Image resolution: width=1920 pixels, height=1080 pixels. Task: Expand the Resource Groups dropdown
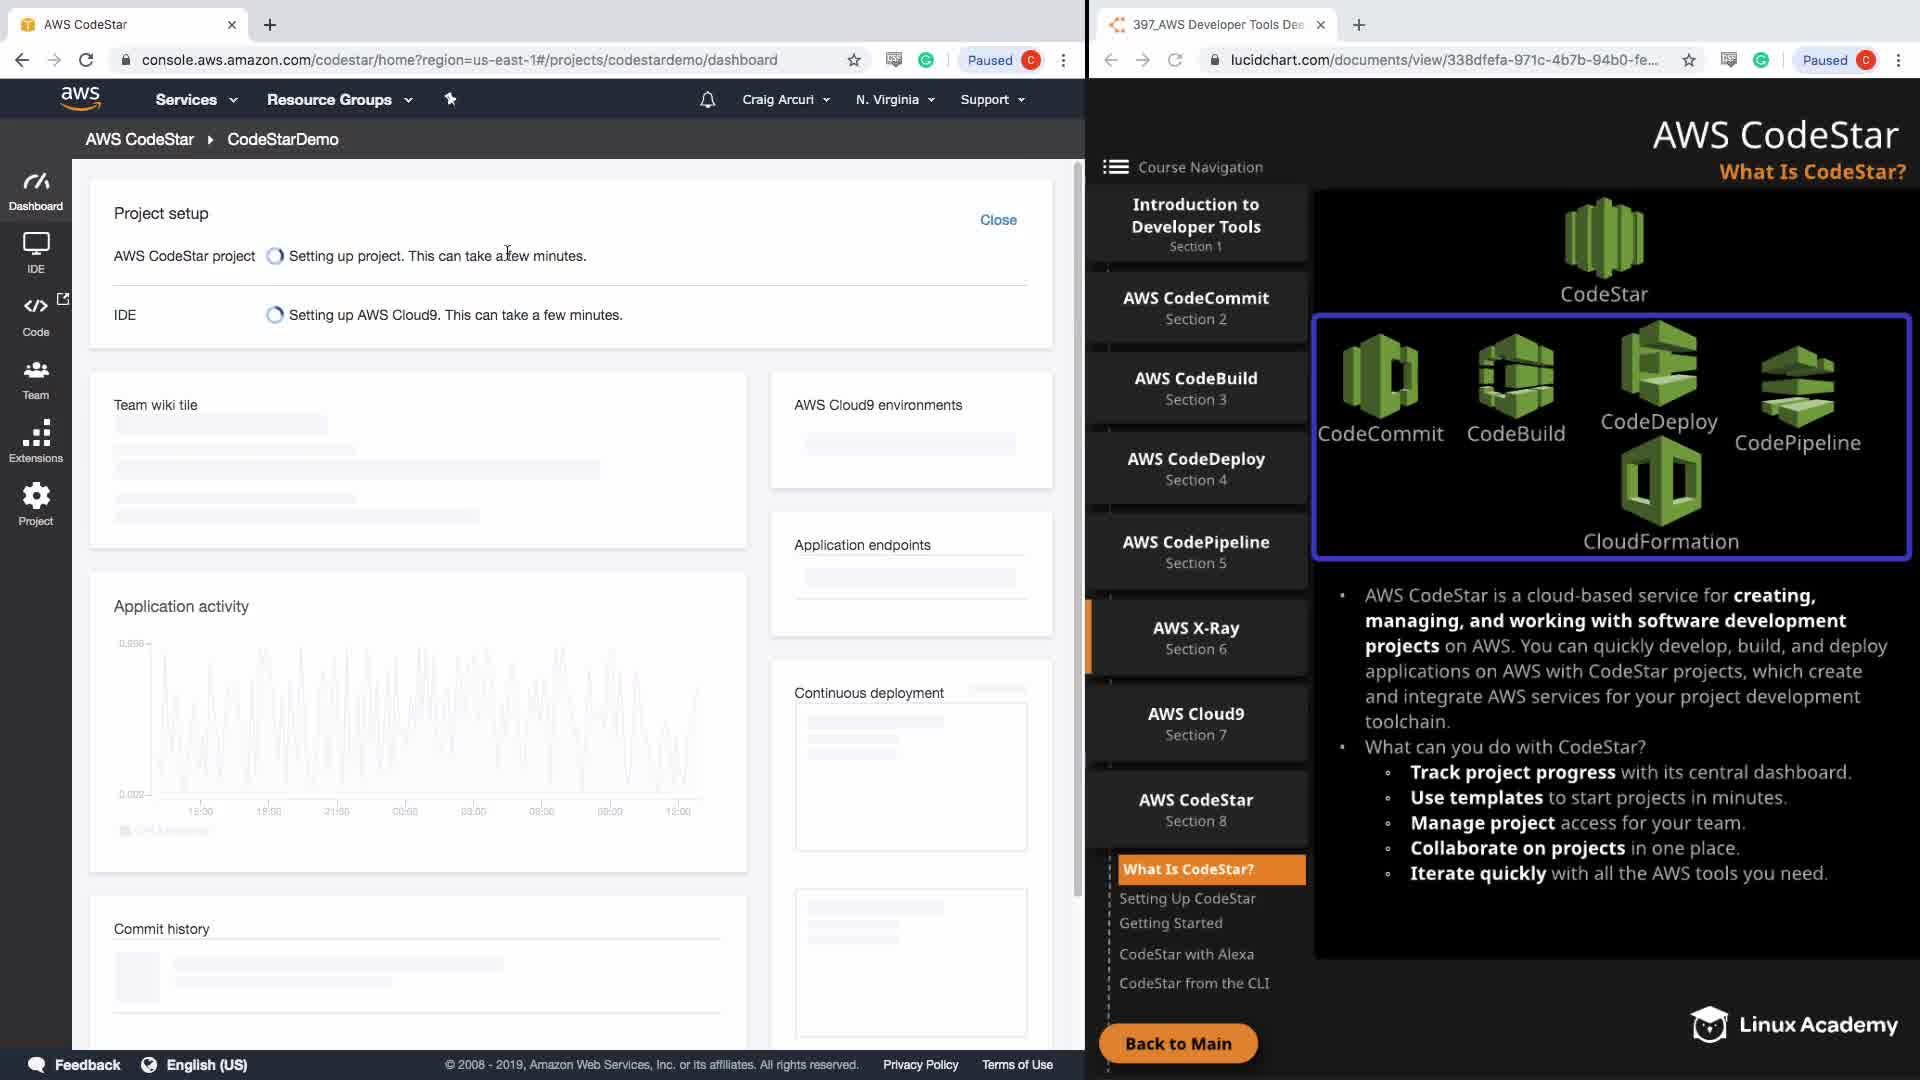click(x=339, y=99)
